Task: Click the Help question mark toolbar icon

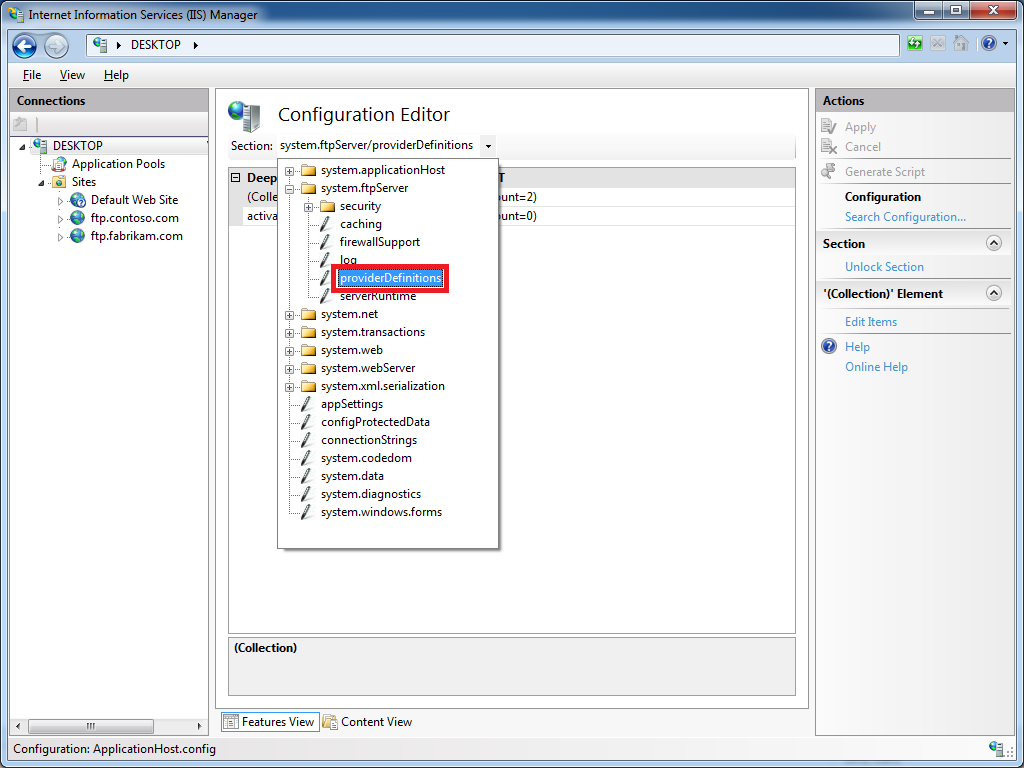Action: 987,44
